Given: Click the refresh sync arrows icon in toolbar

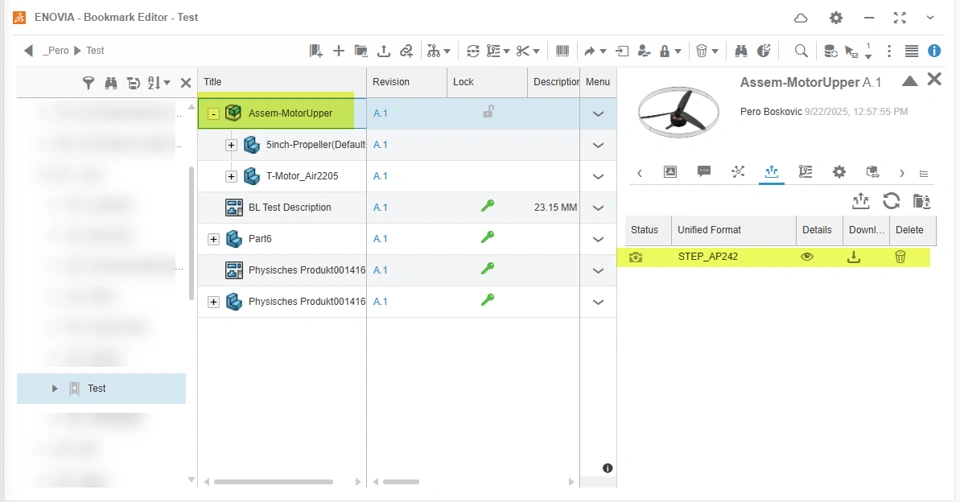Looking at the screenshot, I should (x=473, y=51).
